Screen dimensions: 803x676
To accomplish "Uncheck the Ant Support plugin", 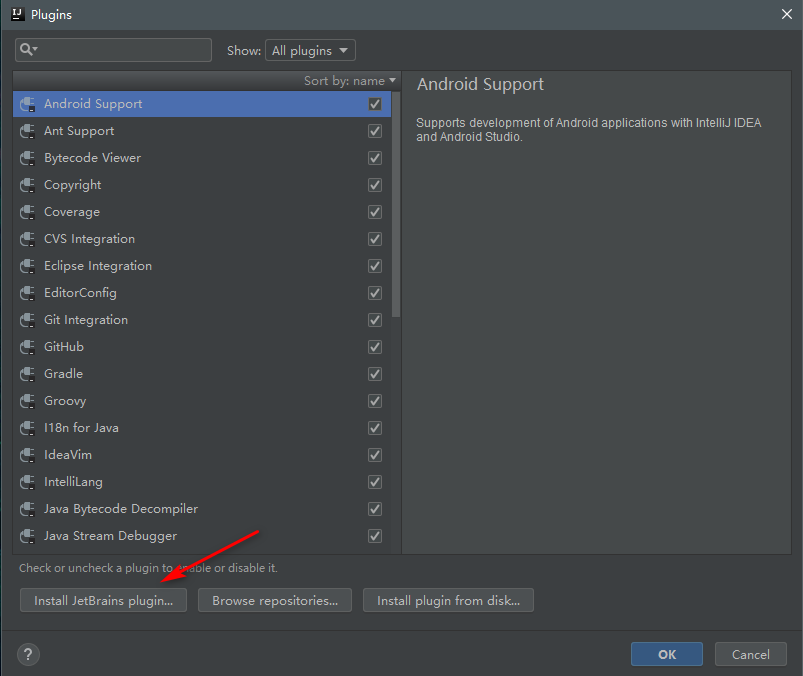I will point(375,131).
